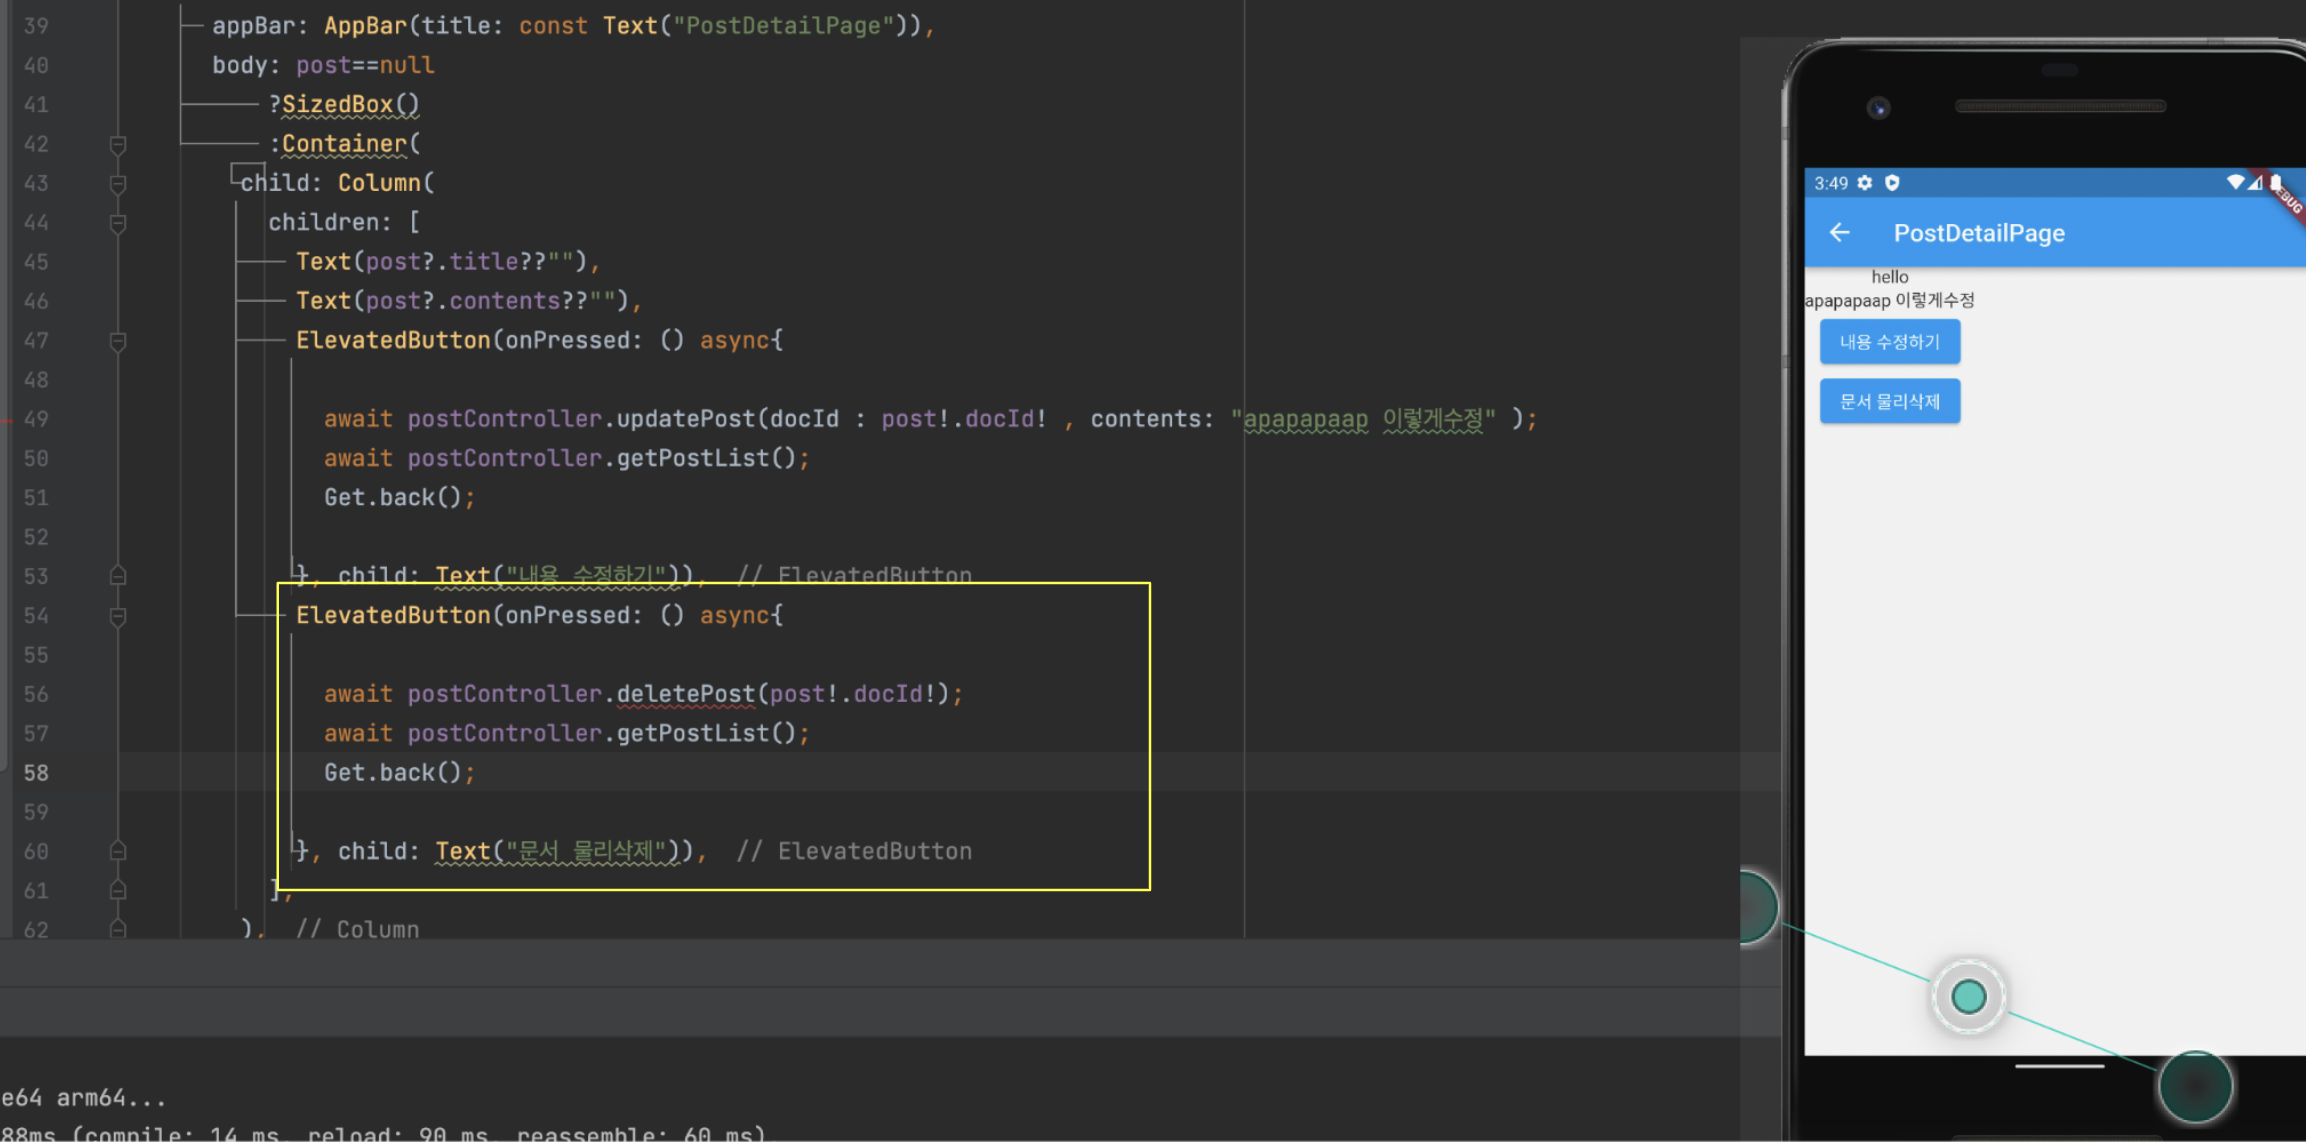
Task: Tap the back arrow in emulator app bar
Action: [x=1839, y=233]
